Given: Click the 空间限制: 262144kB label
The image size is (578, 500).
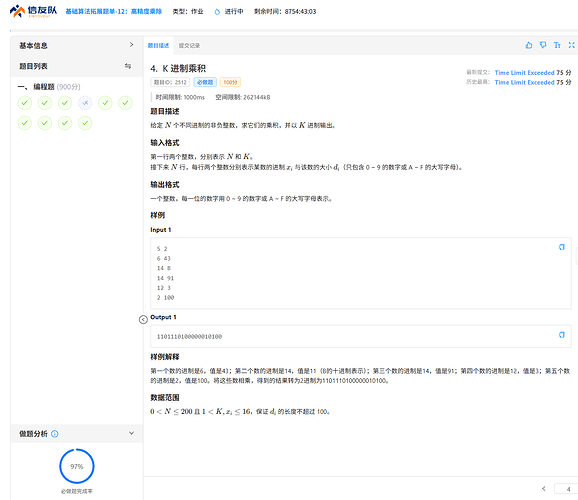Looking at the screenshot, I should [243, 97].
